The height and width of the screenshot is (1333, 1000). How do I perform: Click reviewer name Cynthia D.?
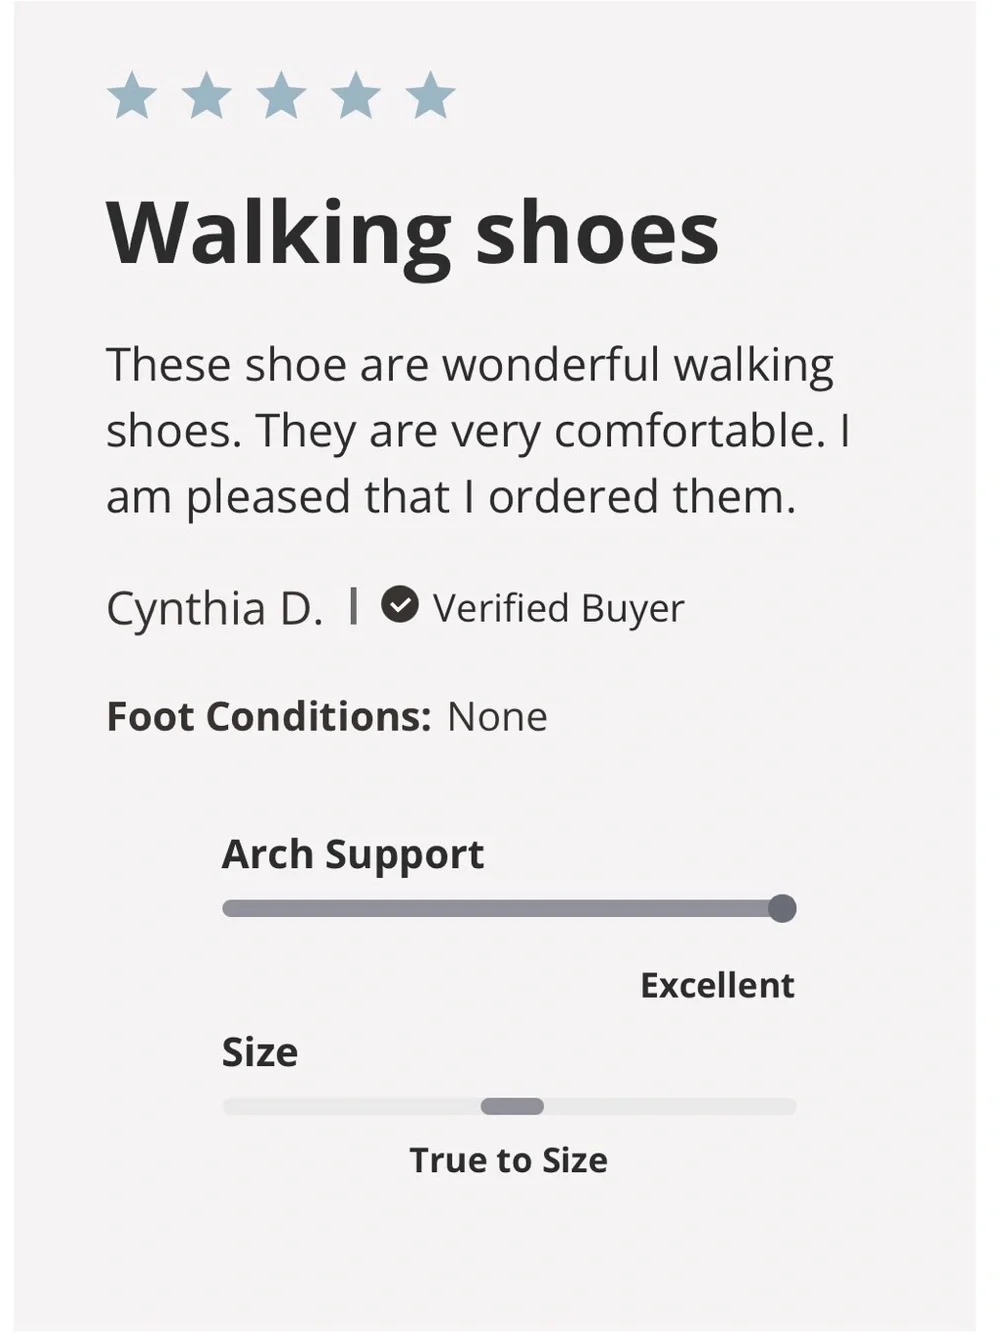215,608
